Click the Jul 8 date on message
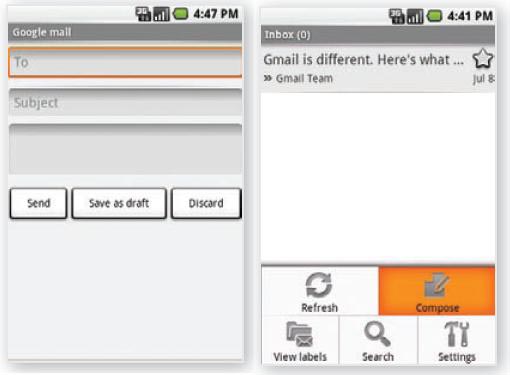This screenshot has width=510, height=375. click(x=483, y=79)
